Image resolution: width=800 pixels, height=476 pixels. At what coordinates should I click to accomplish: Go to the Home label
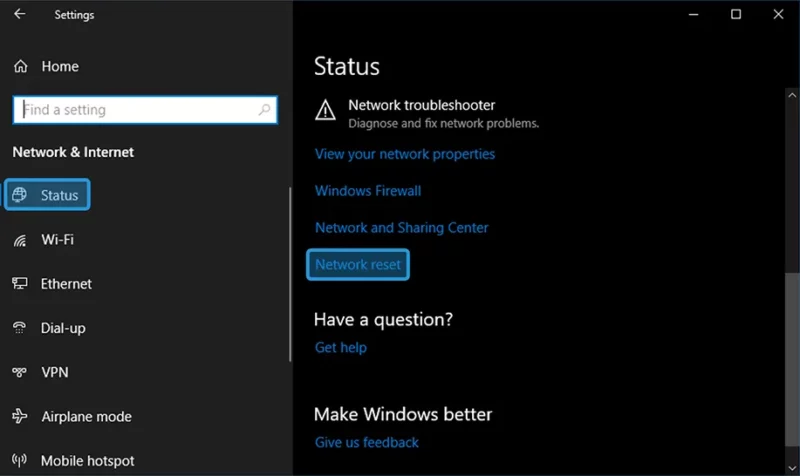click(x=60, y=66)
